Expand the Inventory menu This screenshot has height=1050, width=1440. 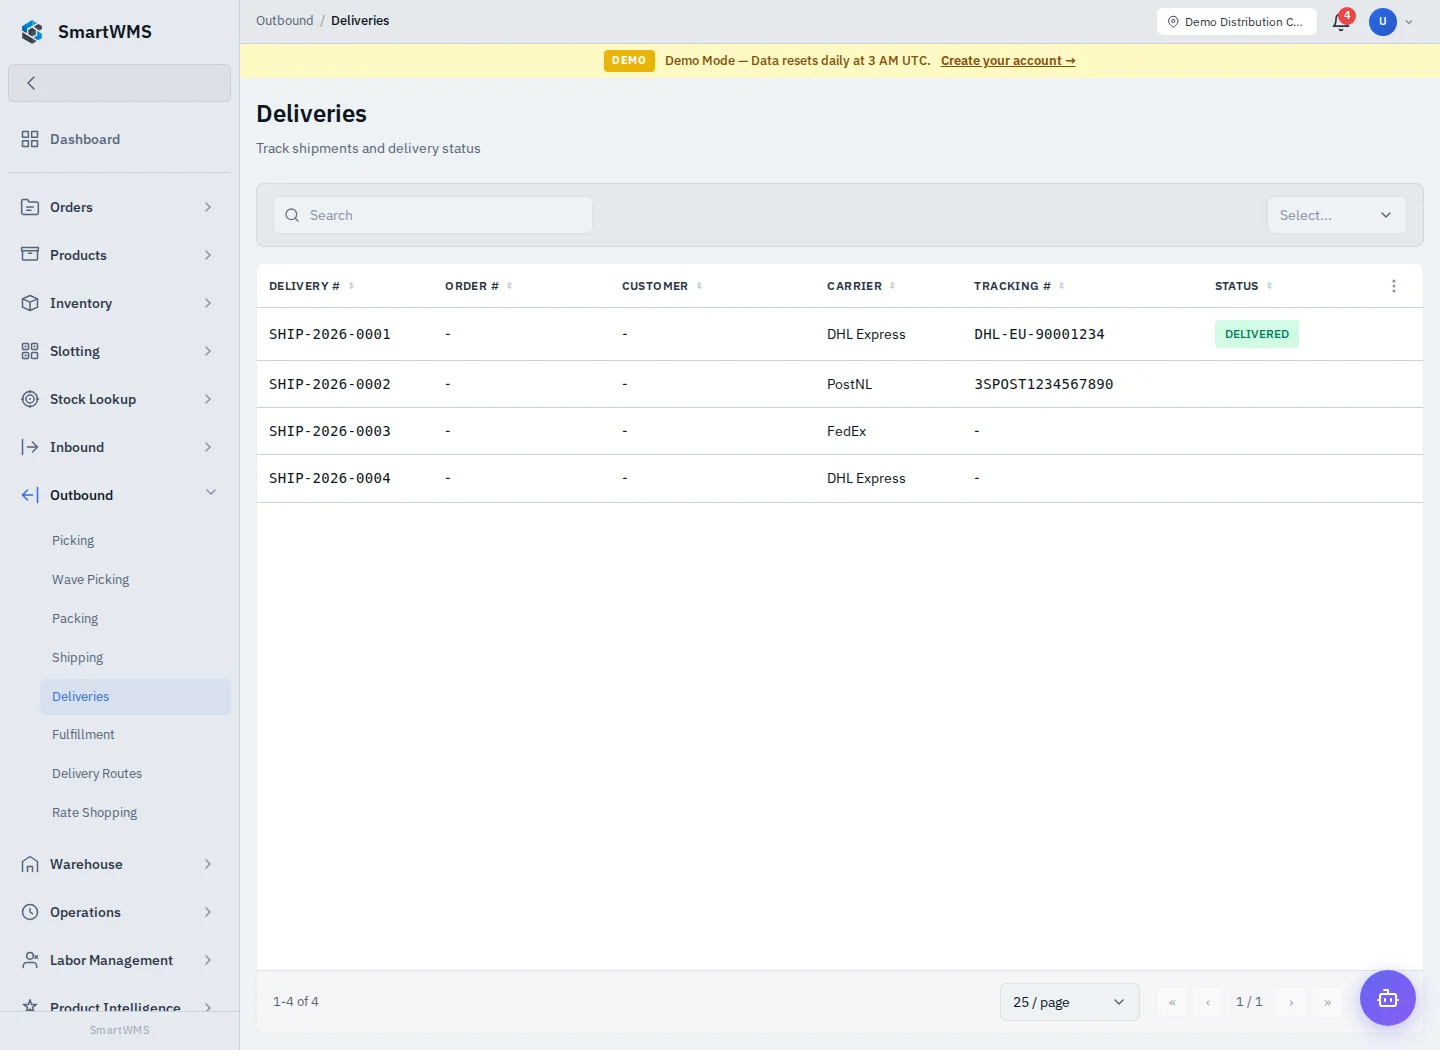point(119,303)
